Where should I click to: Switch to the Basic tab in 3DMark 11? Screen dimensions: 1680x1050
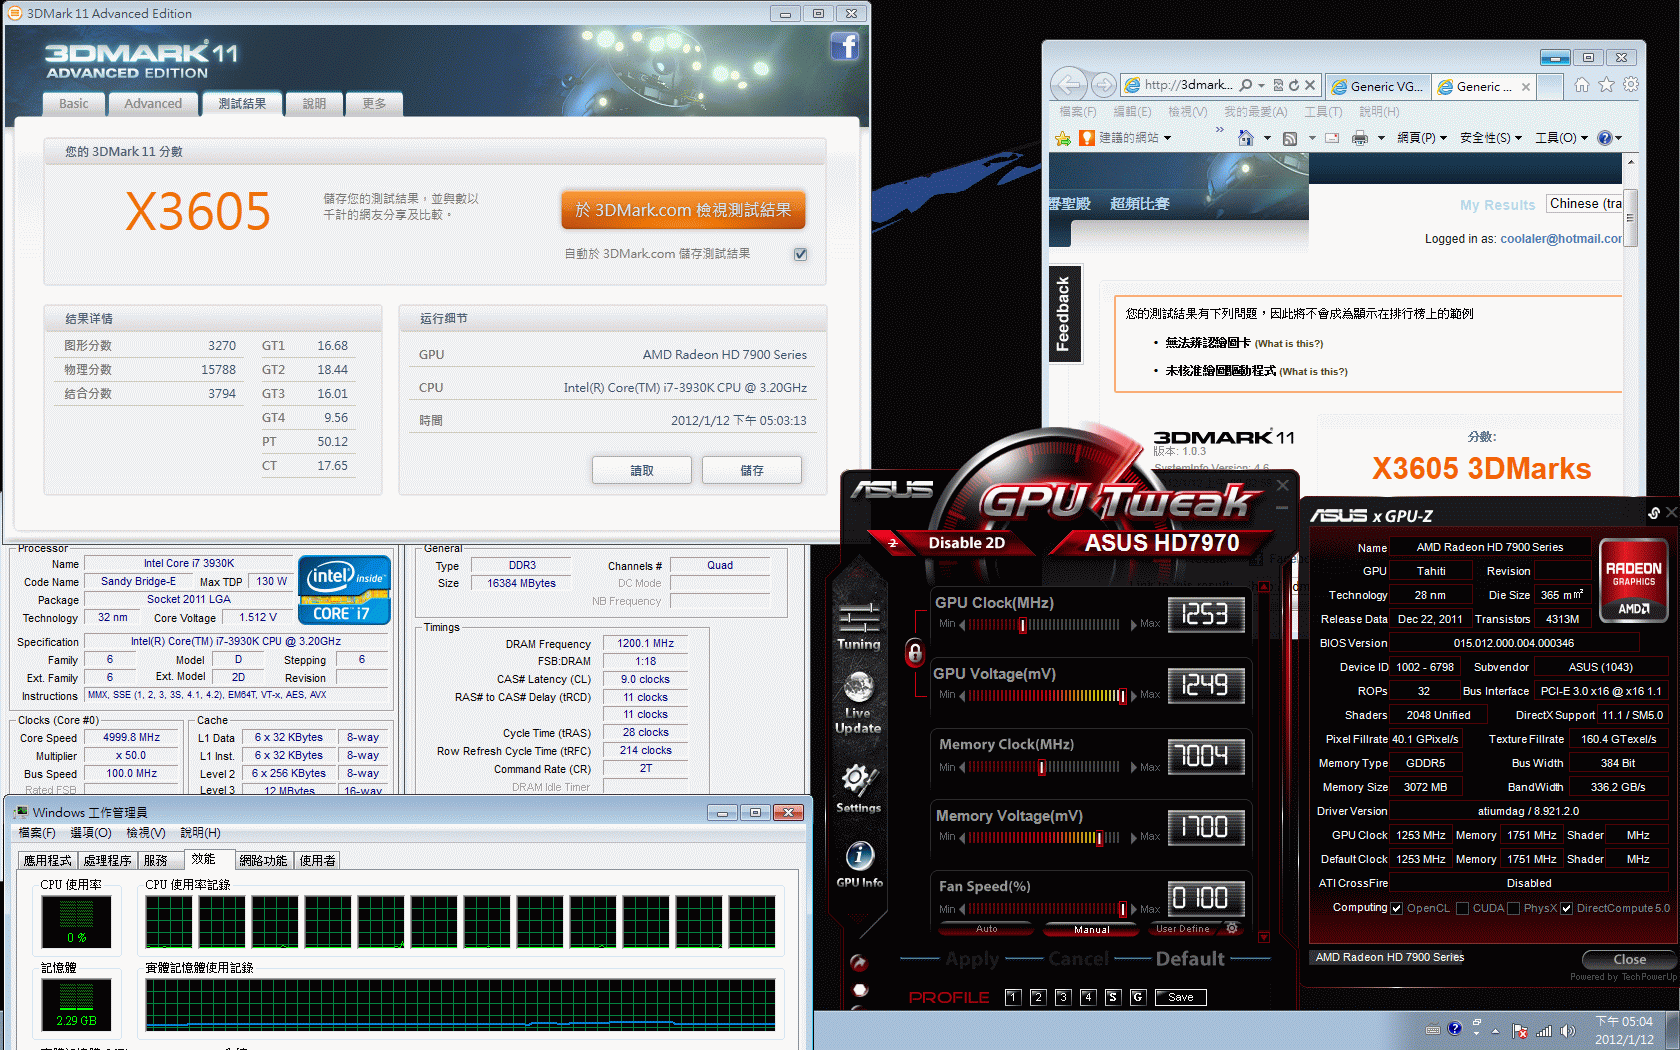coord(73,103)
